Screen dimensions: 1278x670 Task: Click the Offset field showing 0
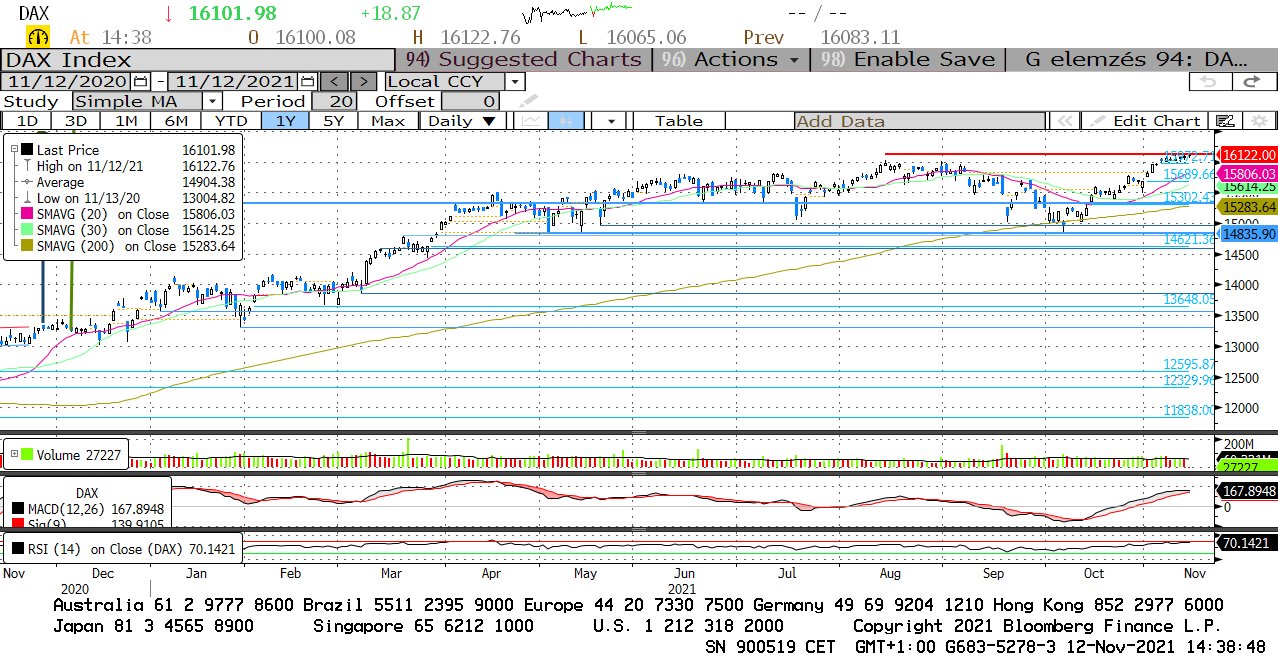(x=470, y=101)
